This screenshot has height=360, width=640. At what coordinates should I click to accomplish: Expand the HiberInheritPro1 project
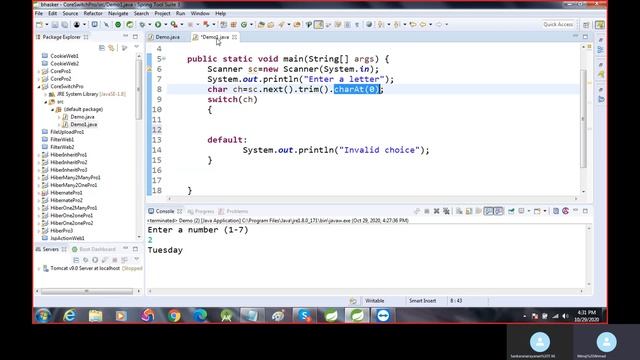point(39,155)
